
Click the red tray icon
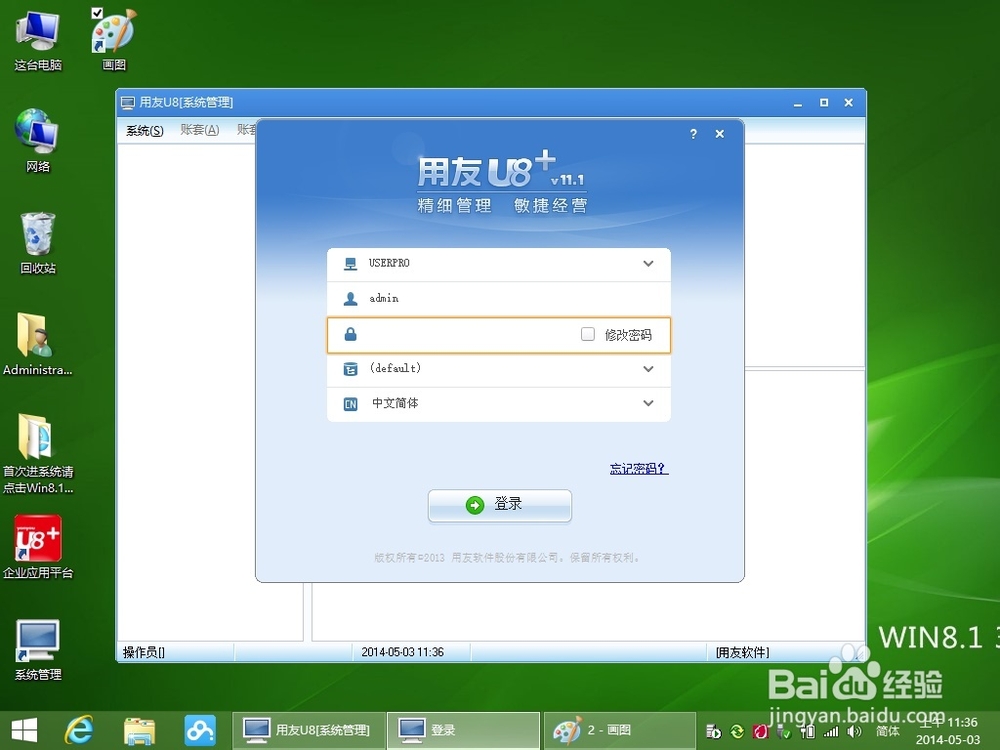[760, 732]
